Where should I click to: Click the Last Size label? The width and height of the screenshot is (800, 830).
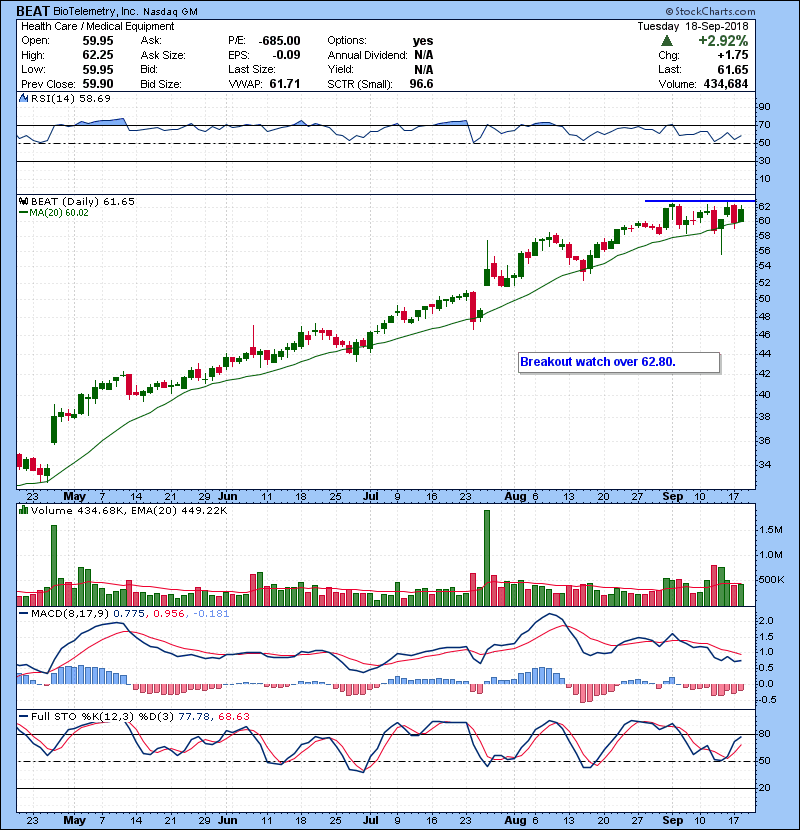point(251,69)
